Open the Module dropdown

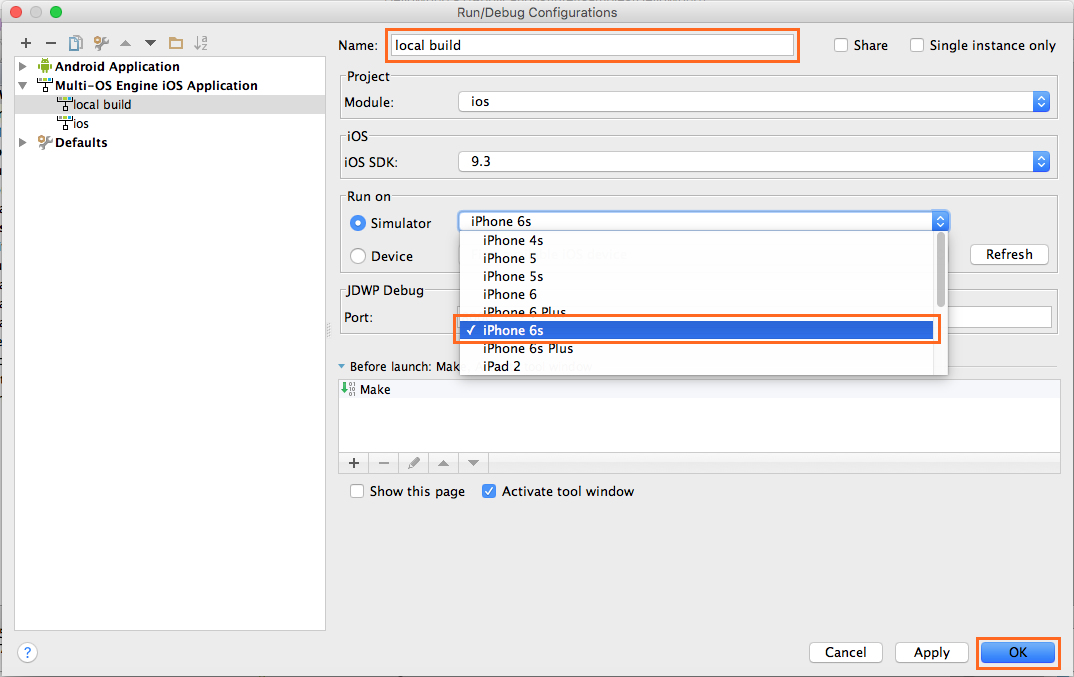pyautogui.click(x=1041, y=101)
